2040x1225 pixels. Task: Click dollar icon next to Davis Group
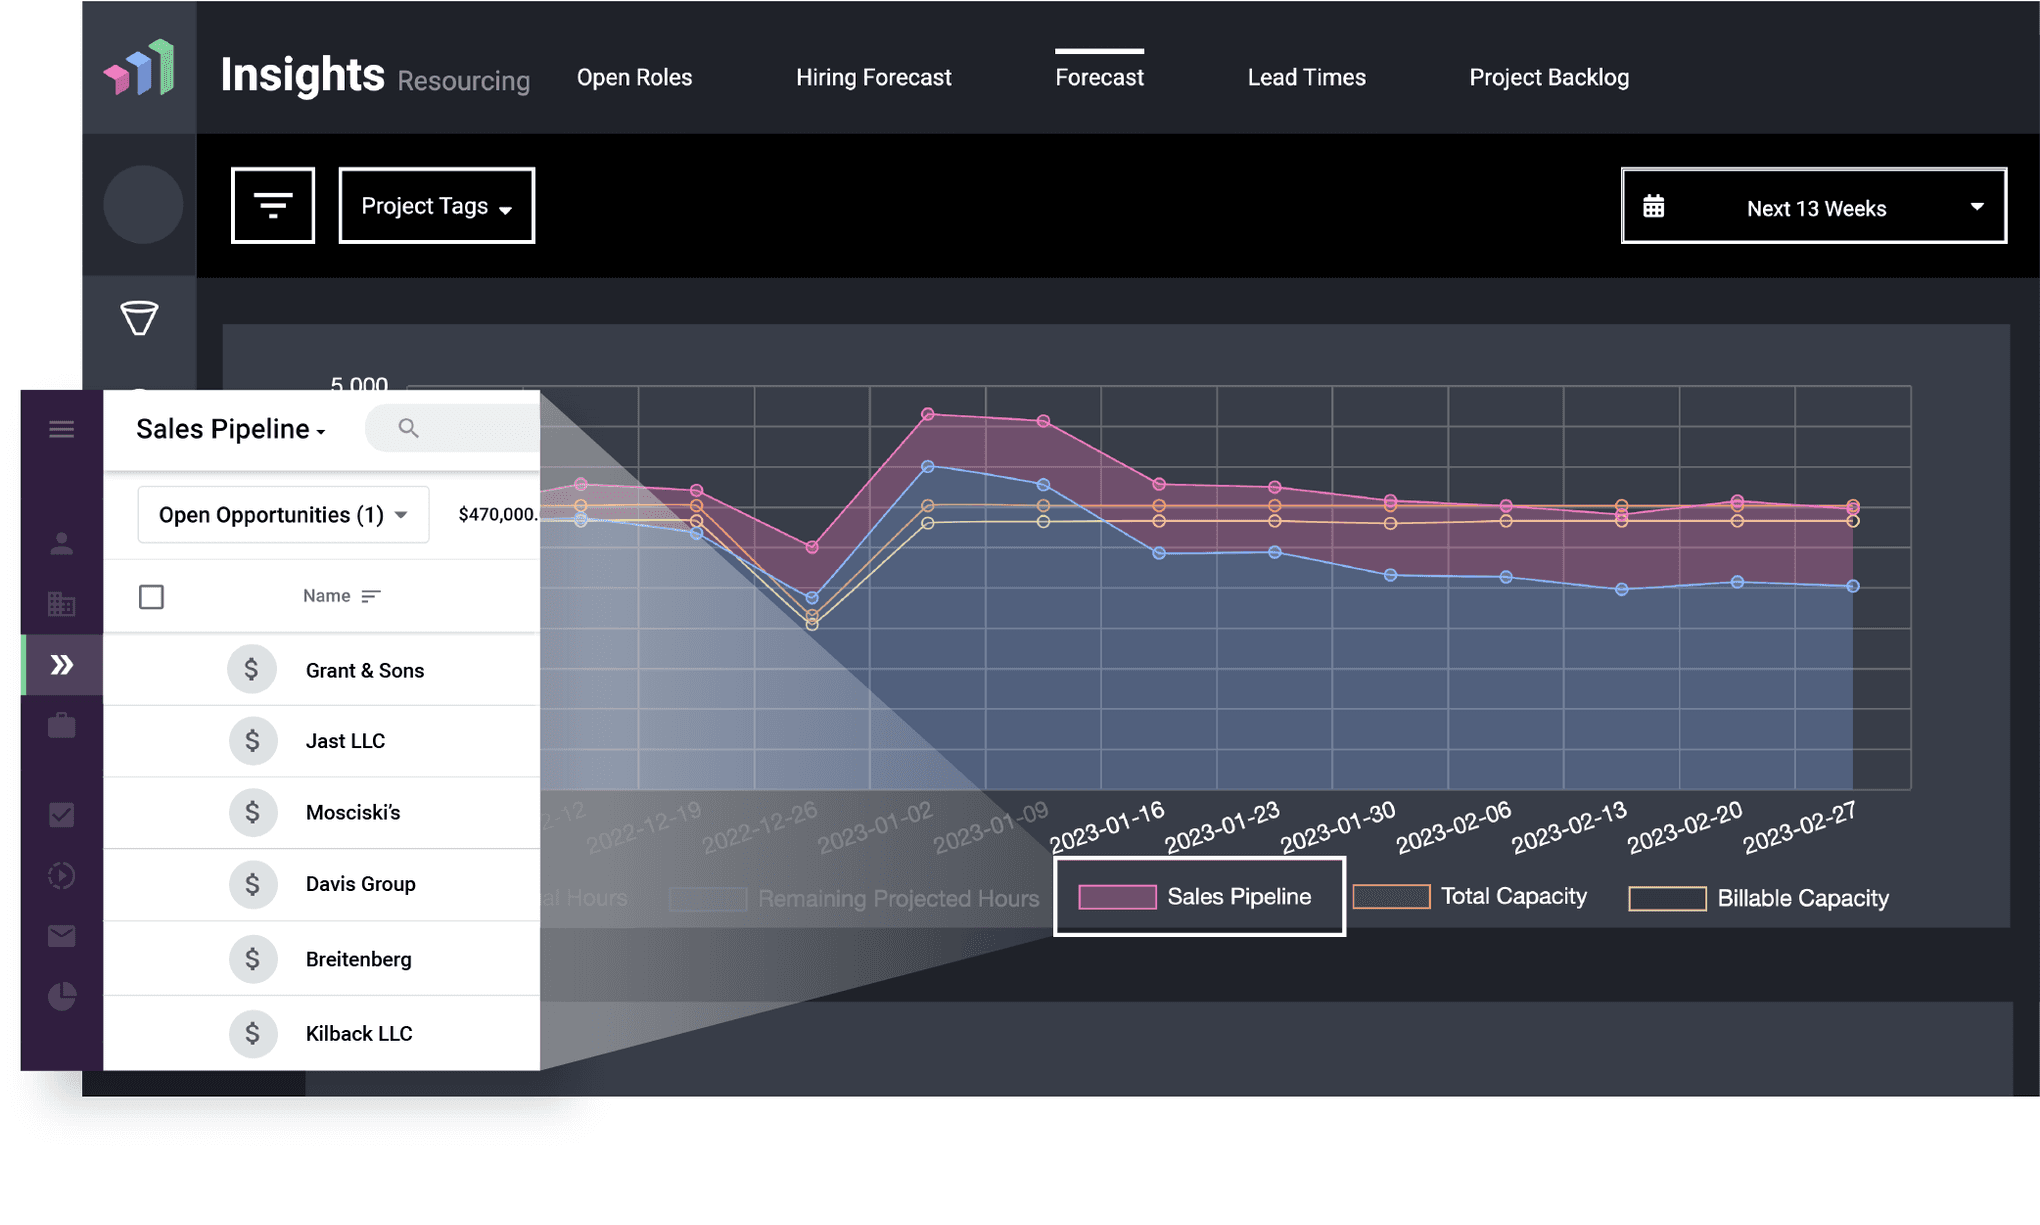pyautogui.click(x=252, y=884)
